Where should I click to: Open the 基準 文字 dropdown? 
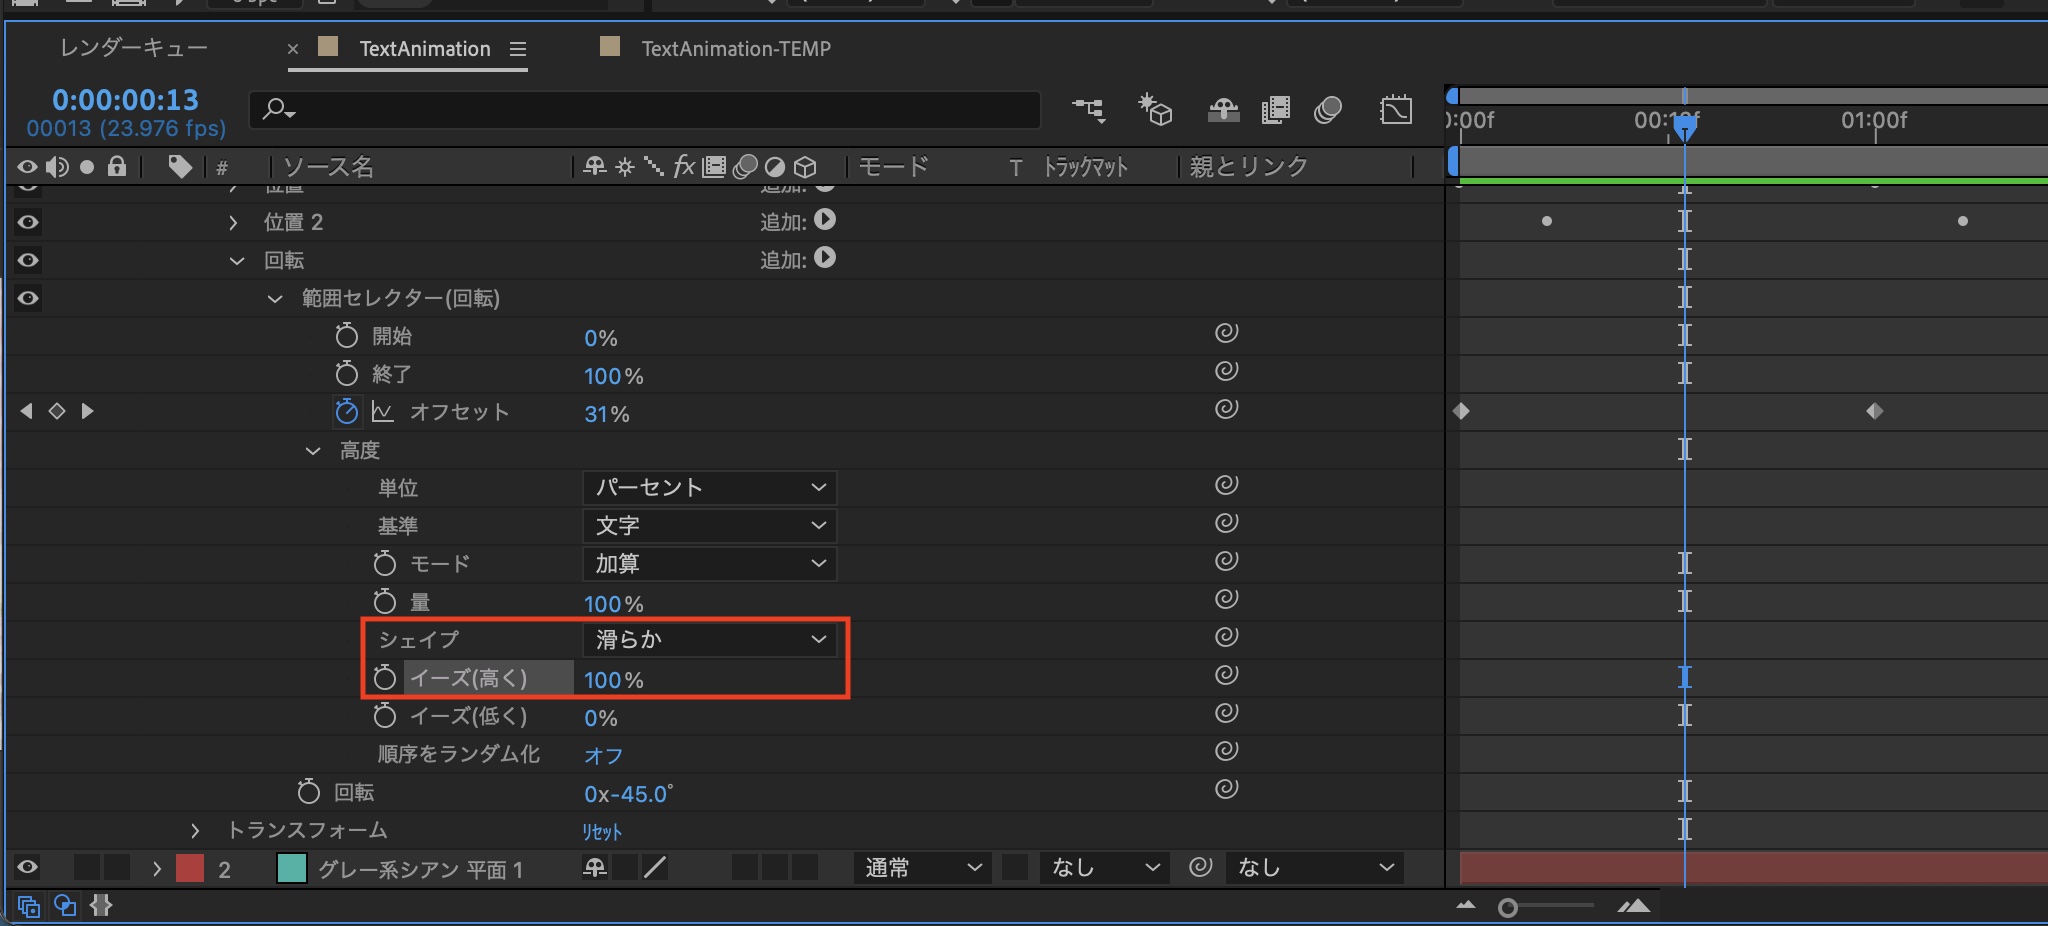709,525
